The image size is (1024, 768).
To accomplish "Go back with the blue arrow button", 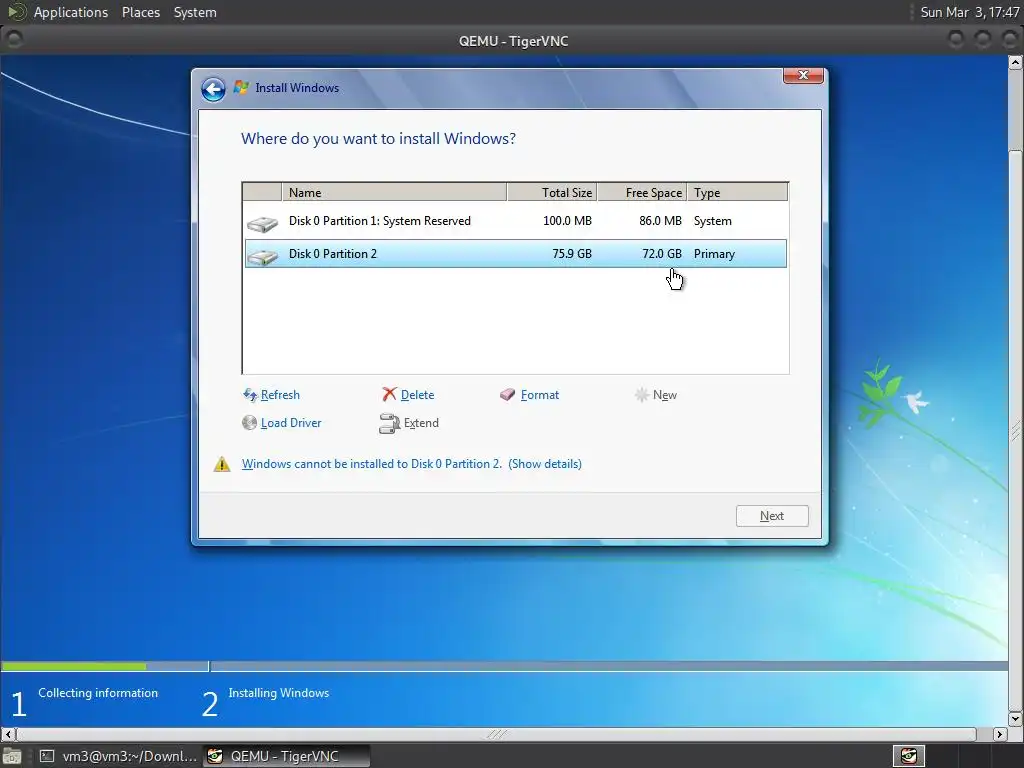I will pyautogui.click(x=213, y=89).
